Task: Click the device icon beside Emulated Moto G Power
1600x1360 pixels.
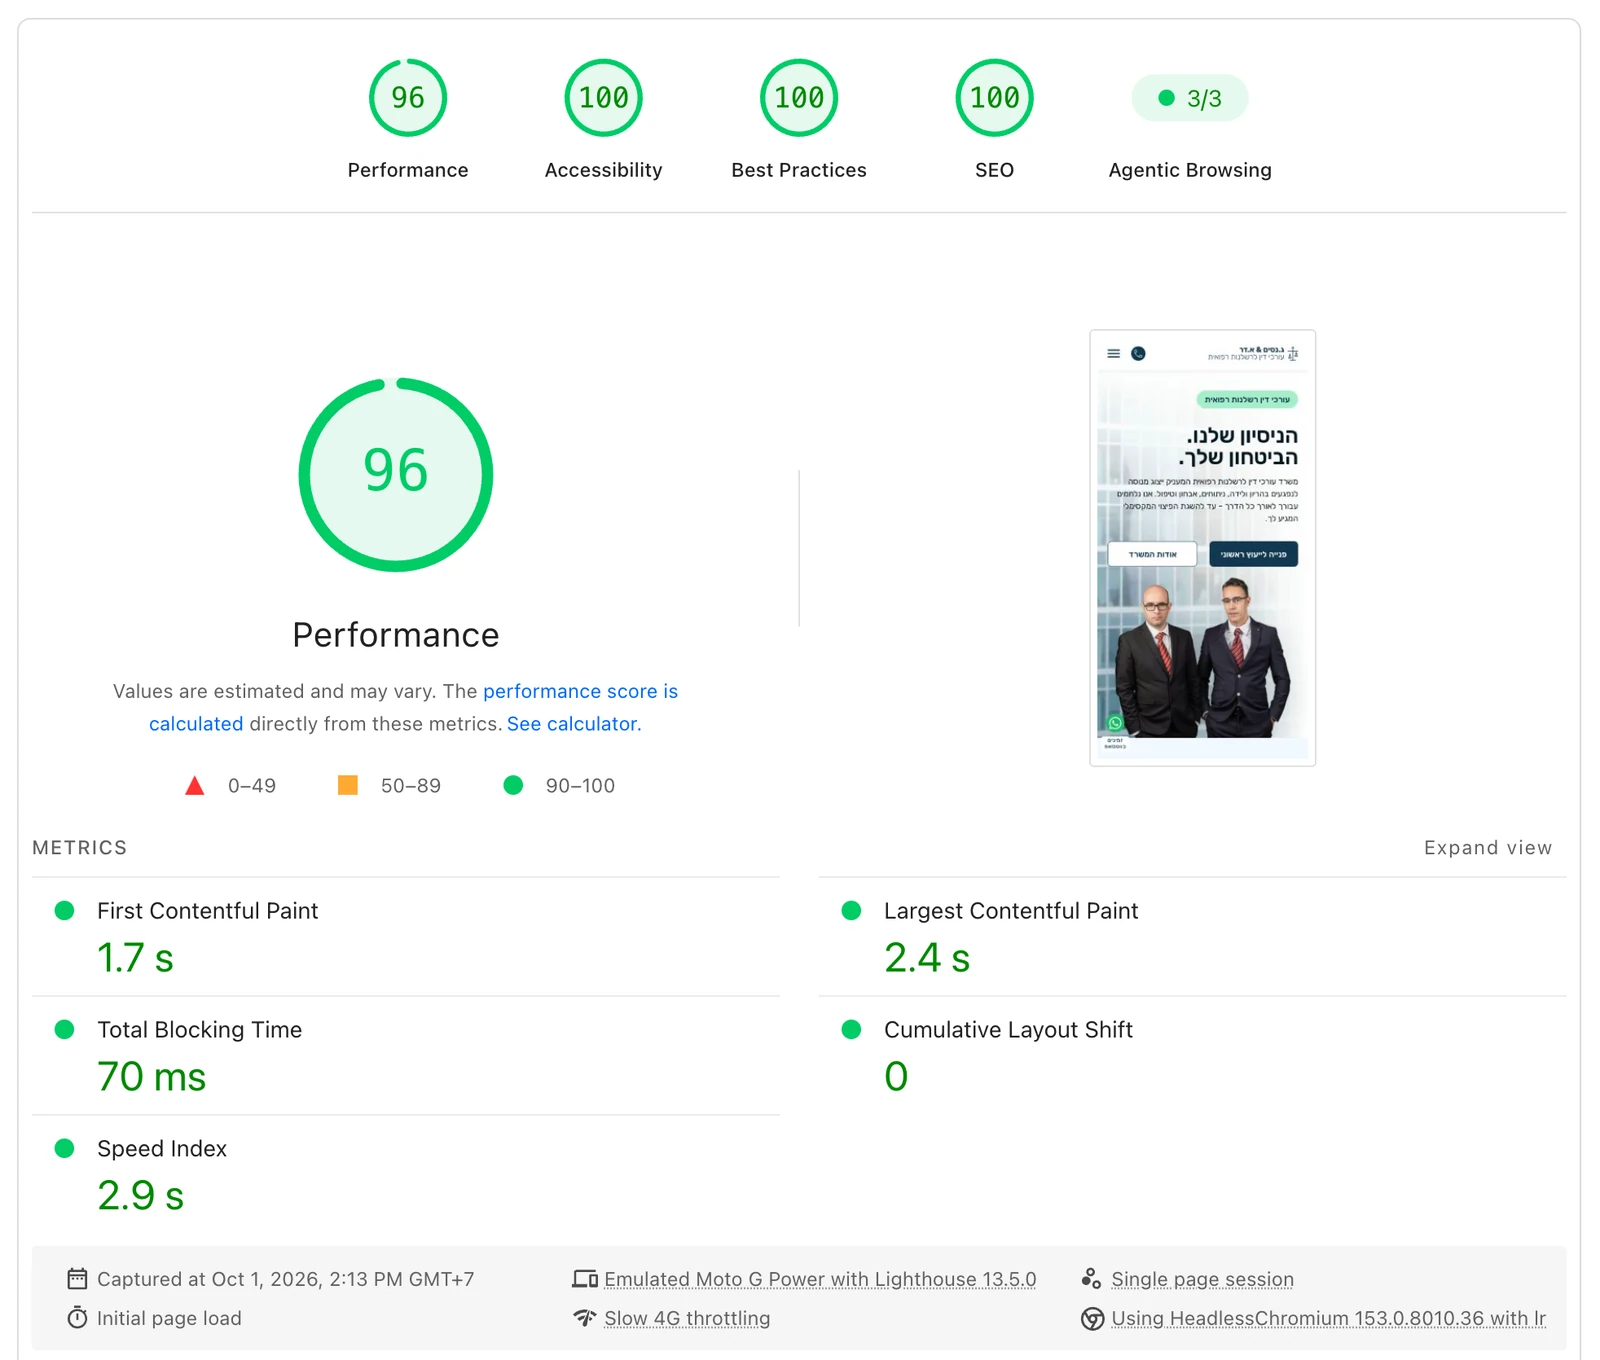Action: pyautogui.click(x=585, y=1279)
